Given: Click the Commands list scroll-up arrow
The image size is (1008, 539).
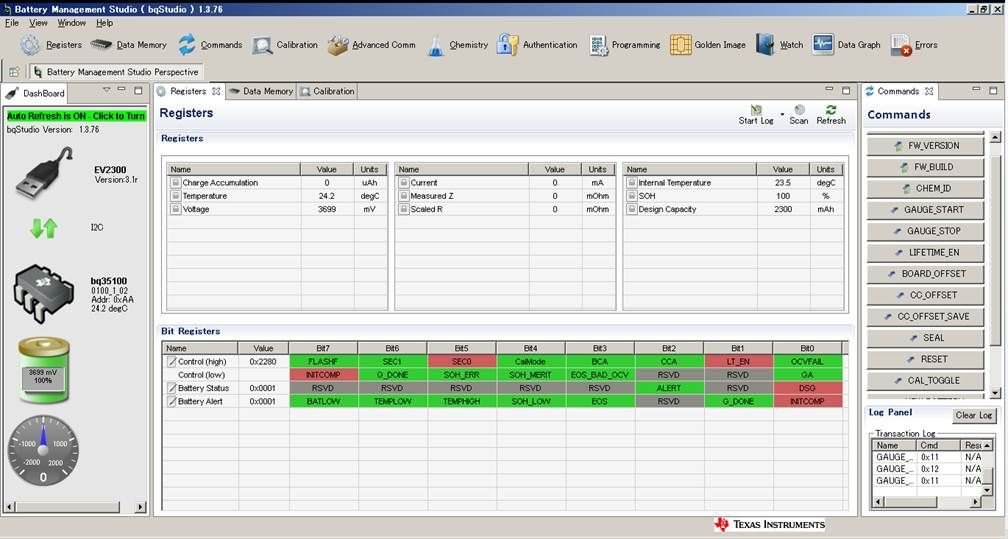Looking at the screenshot, I should pyautogui.click(x=994, y=138).
